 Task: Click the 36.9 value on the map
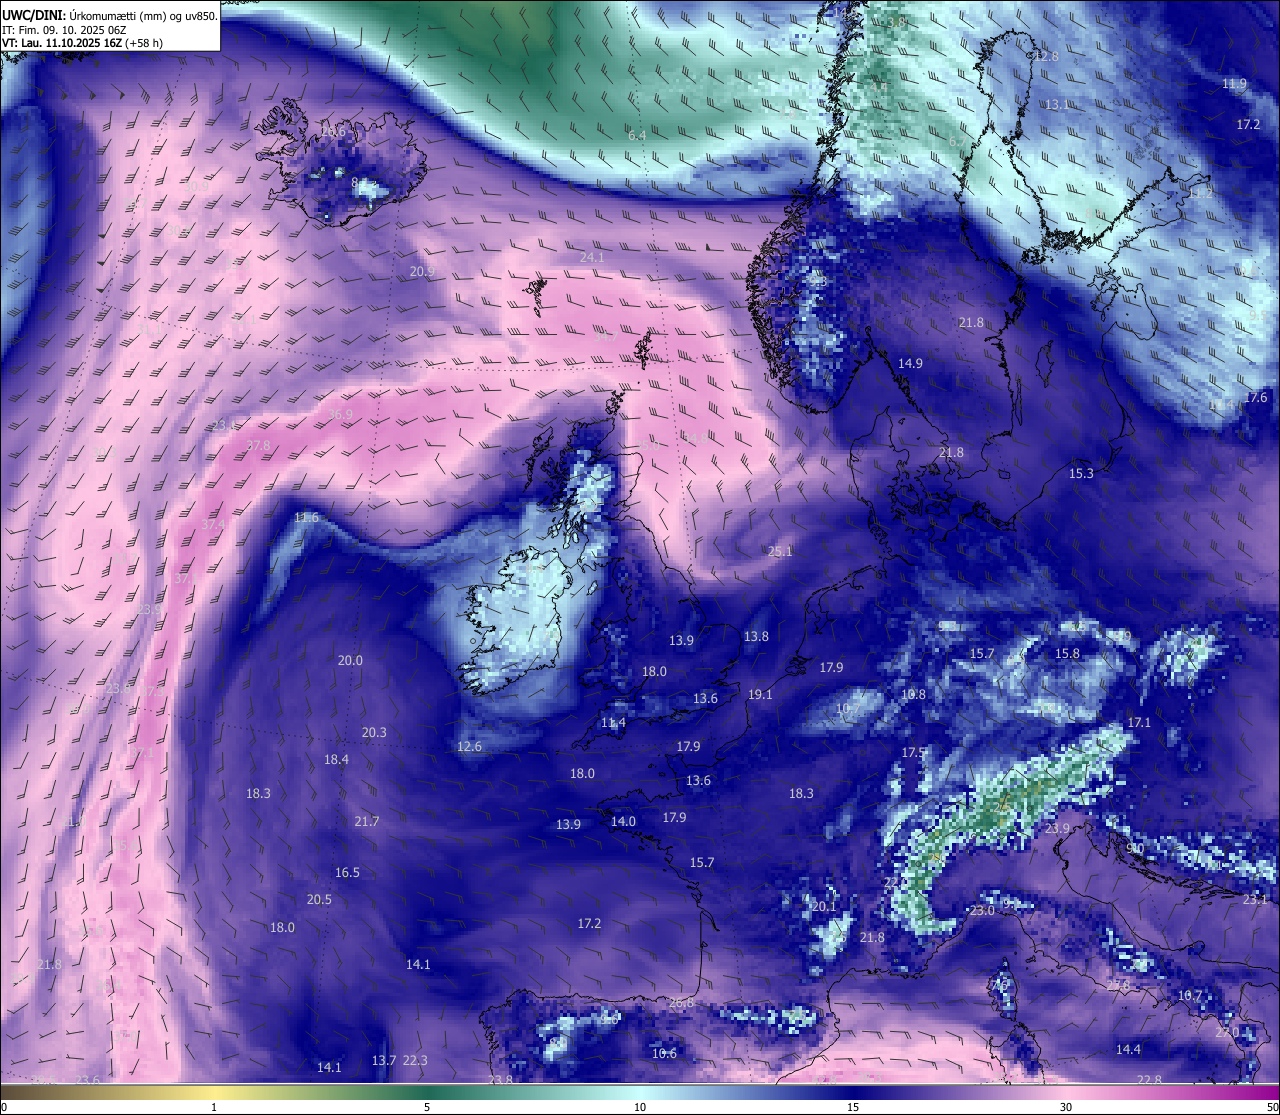[x=340, y=414]
